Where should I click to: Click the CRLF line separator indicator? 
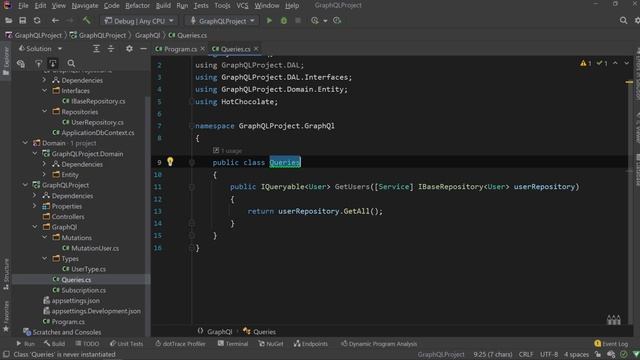(x=526, y=354)
